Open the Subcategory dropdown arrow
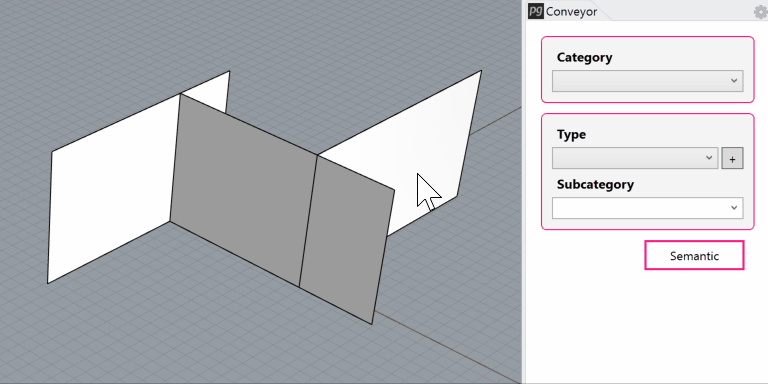The image size is (768, 384). coord(734,208)
